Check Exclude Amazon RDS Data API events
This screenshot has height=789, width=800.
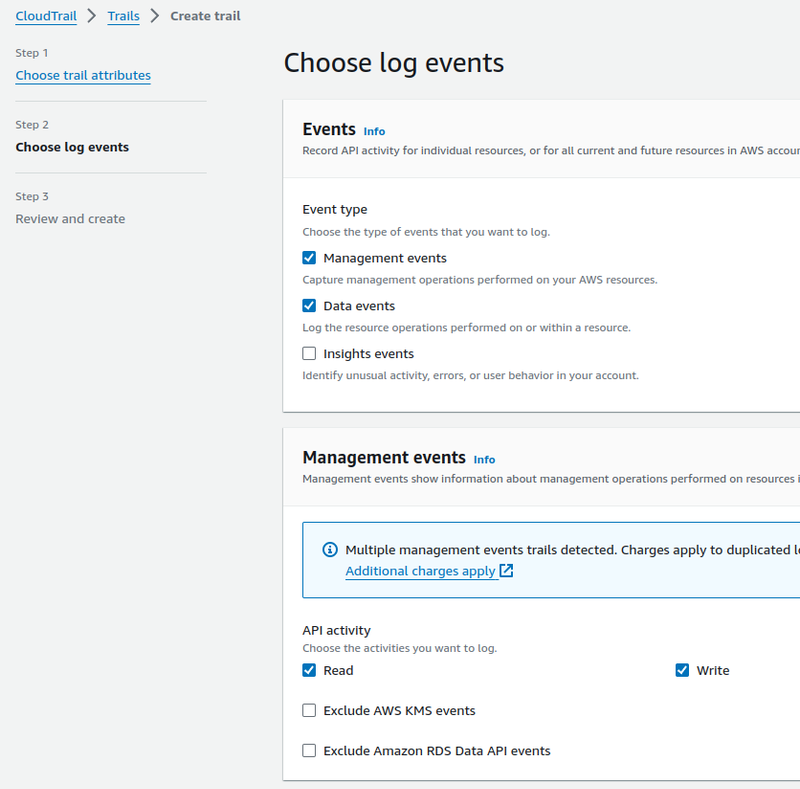(x=309, y=751)
